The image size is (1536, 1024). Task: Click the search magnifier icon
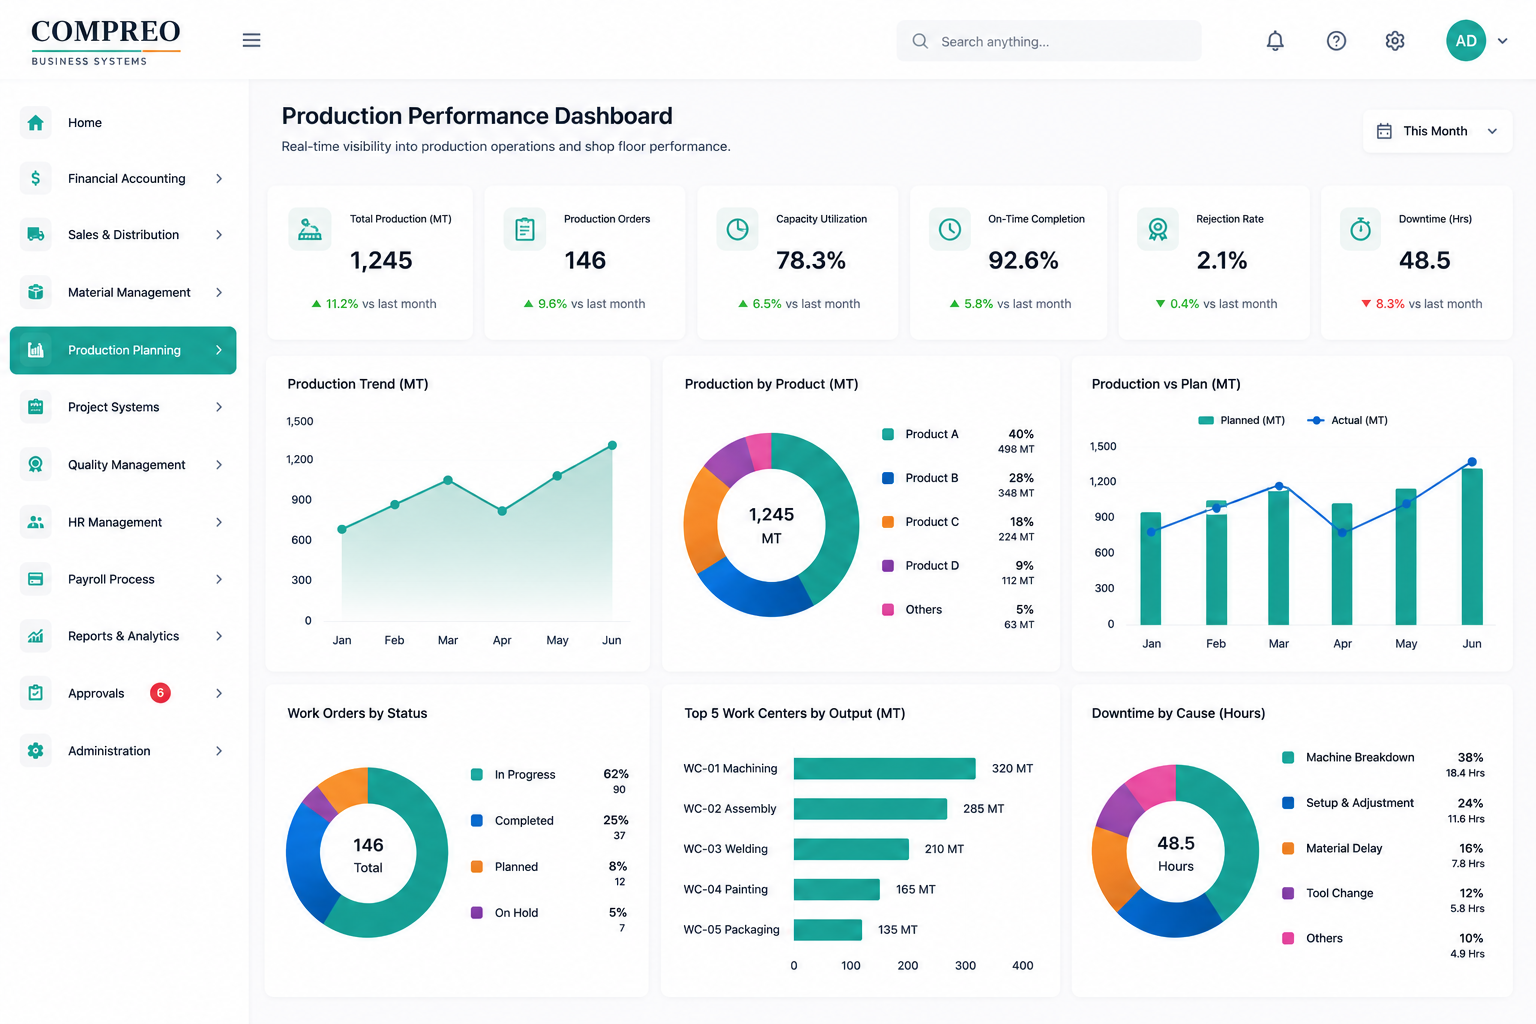920,41
